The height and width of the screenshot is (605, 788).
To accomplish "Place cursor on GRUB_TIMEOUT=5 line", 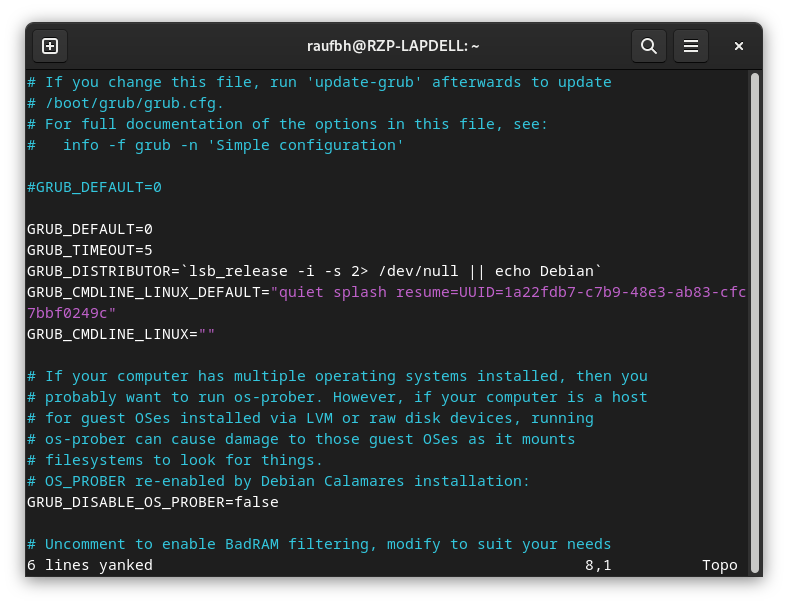I will 89,250.
